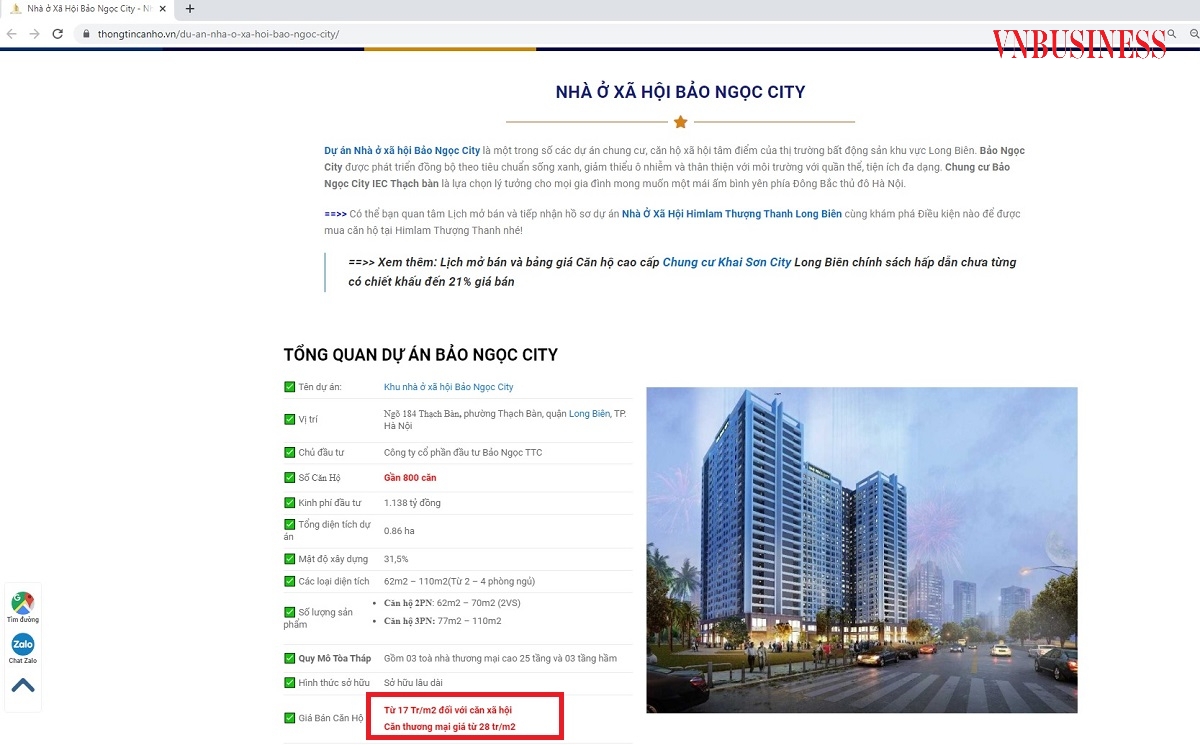Image resolution: width=1200 pixels, height=745 pixels.
Task: Click the green checkmark beside Tên dự án
Action: pyautogui.click(x=288, y=386)
